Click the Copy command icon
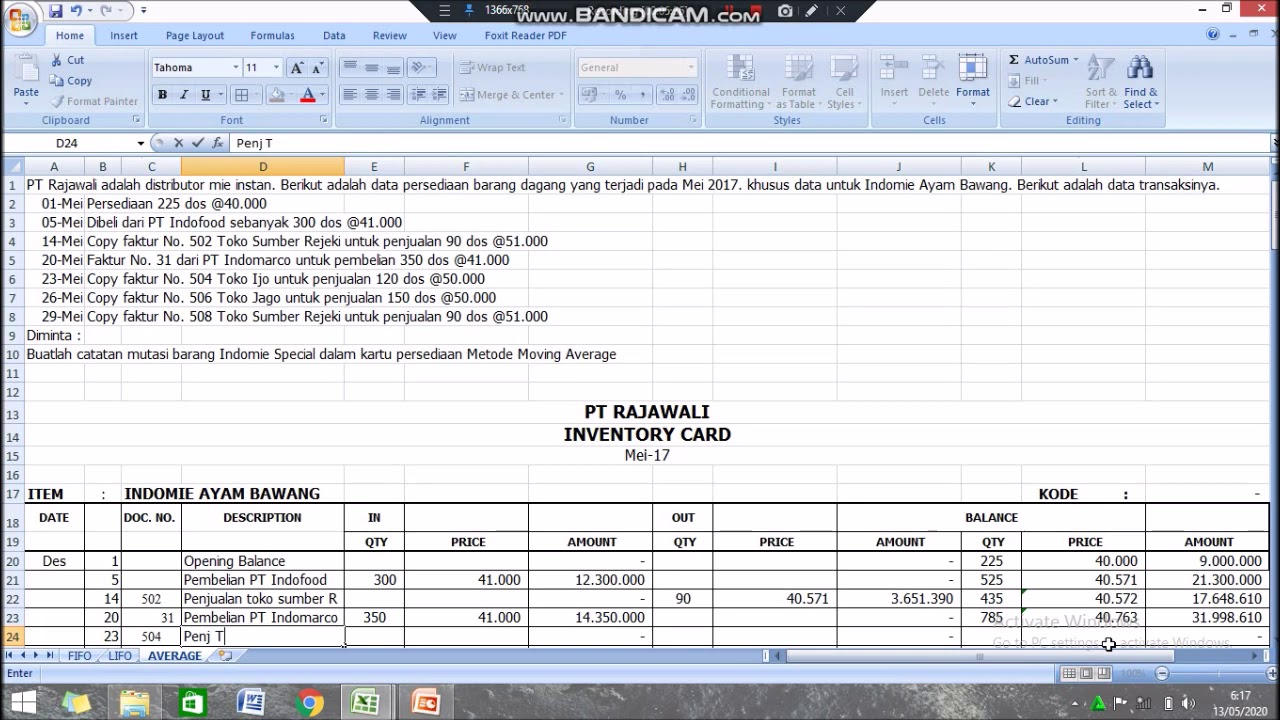Viewport: 1280px width, 720px height. pos(56,81)
